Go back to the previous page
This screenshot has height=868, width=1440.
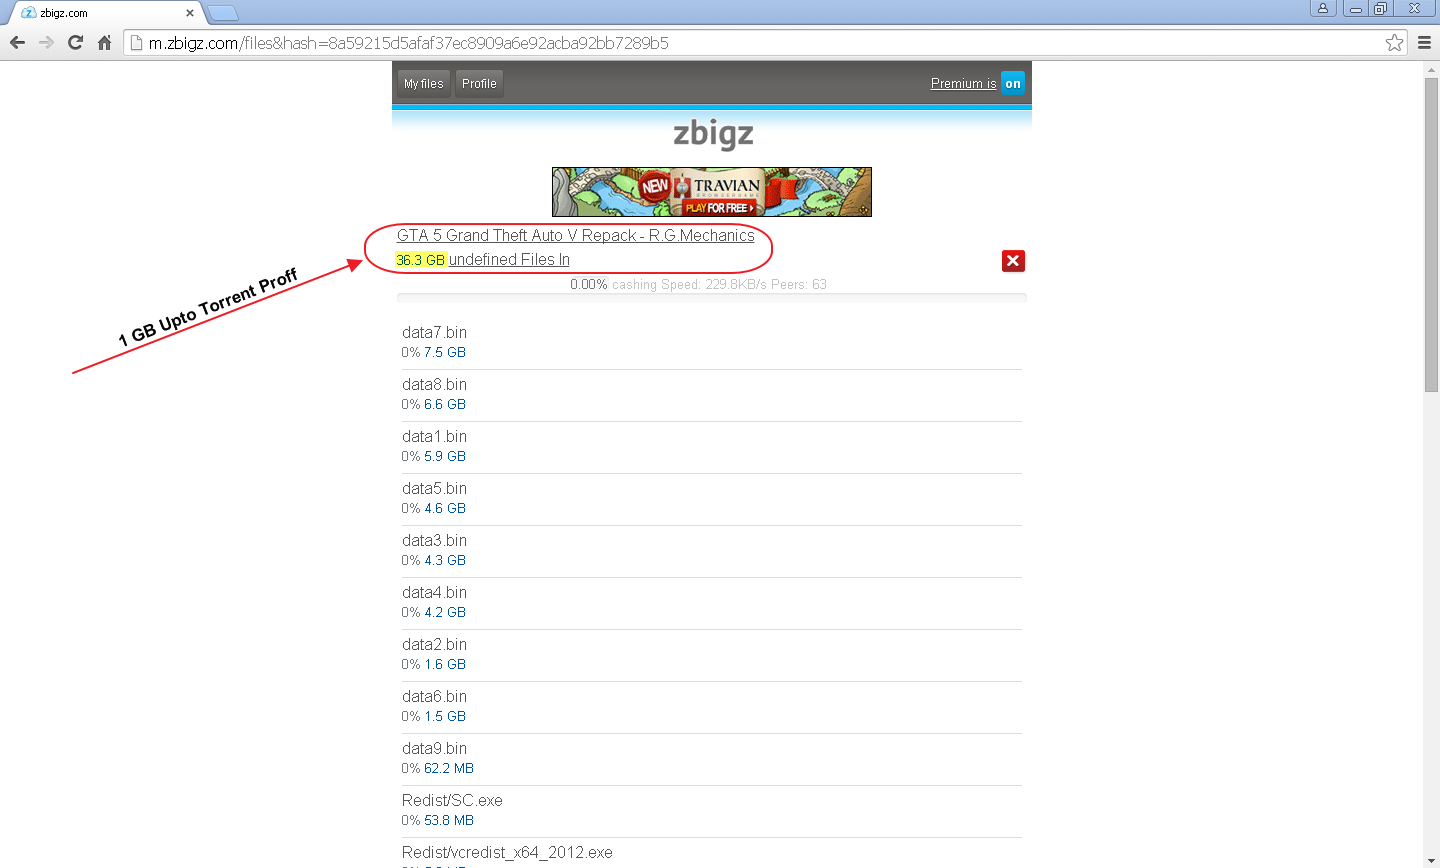pyautogui.click(x=17, y=43)
